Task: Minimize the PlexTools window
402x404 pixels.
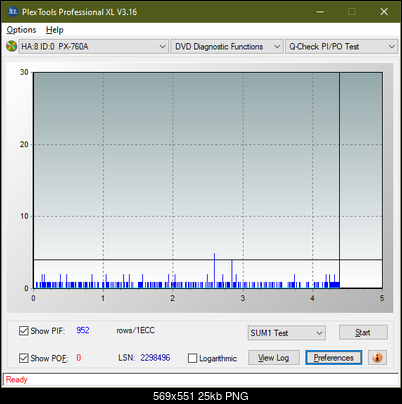Action: click(320, 12)
